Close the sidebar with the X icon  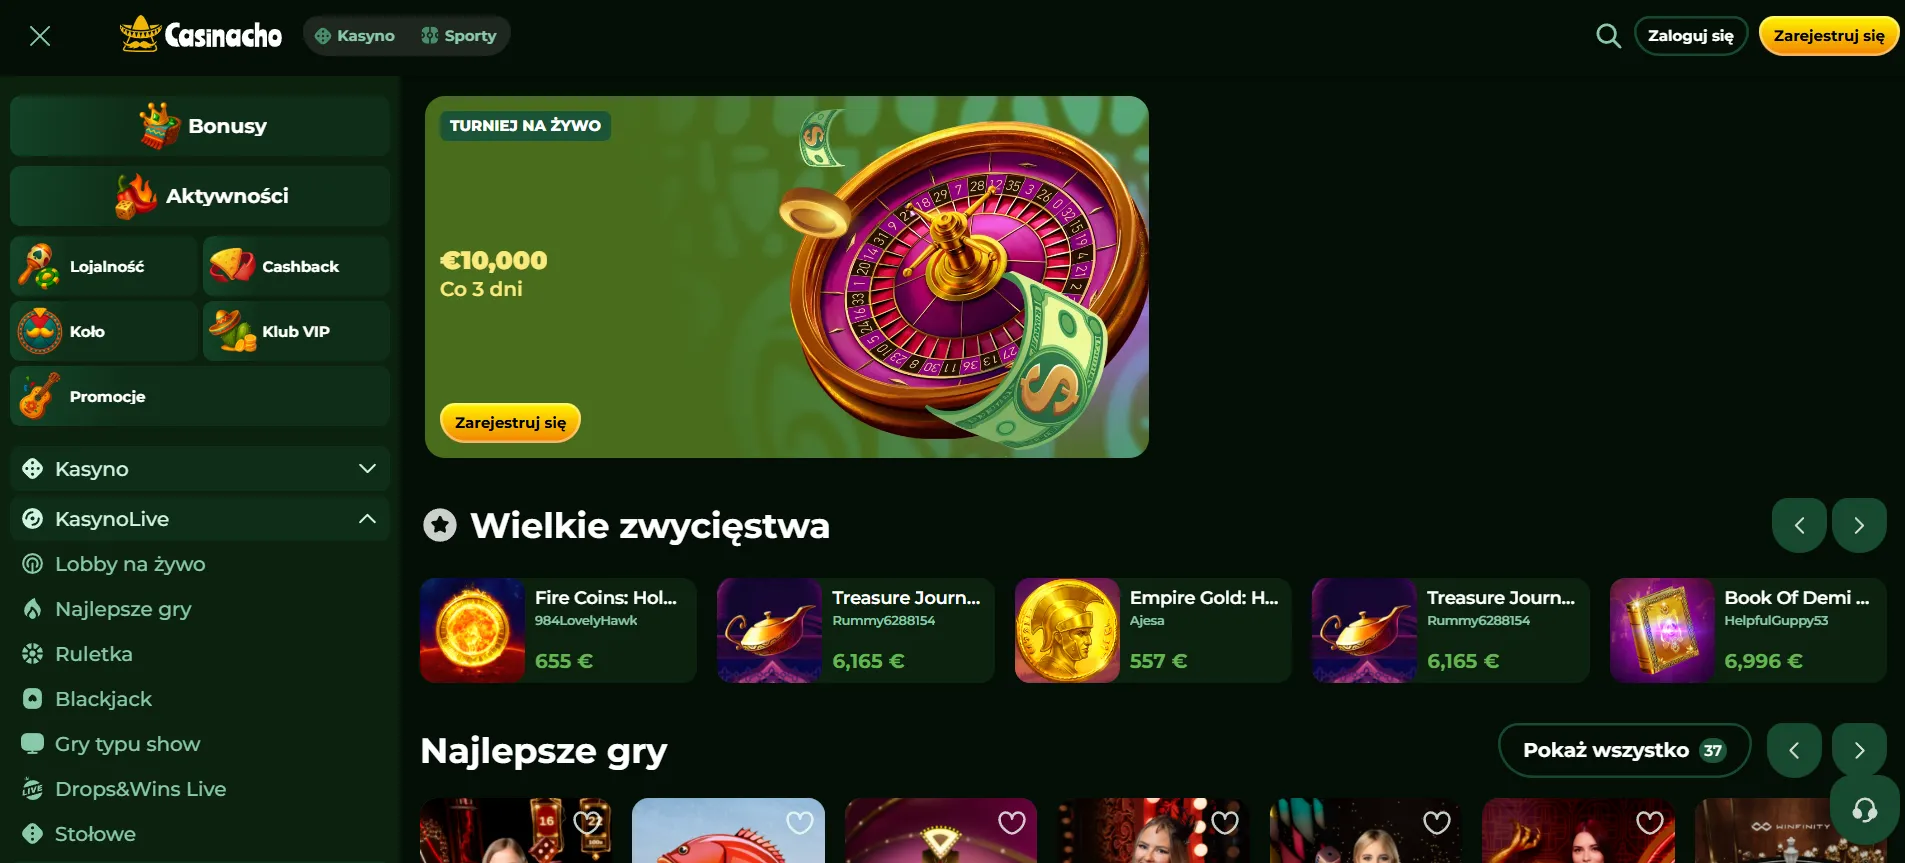point(40,36)
